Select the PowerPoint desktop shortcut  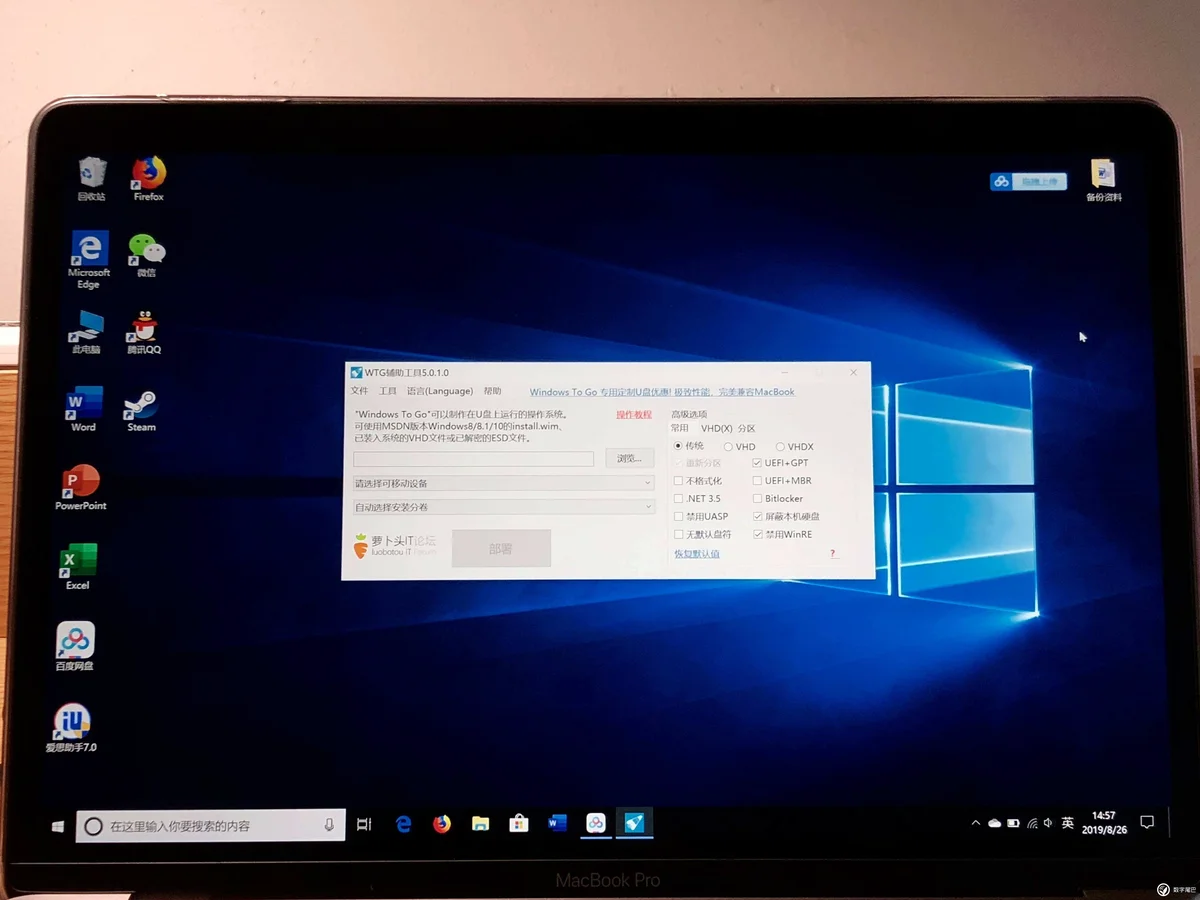(x=81, y=488)
